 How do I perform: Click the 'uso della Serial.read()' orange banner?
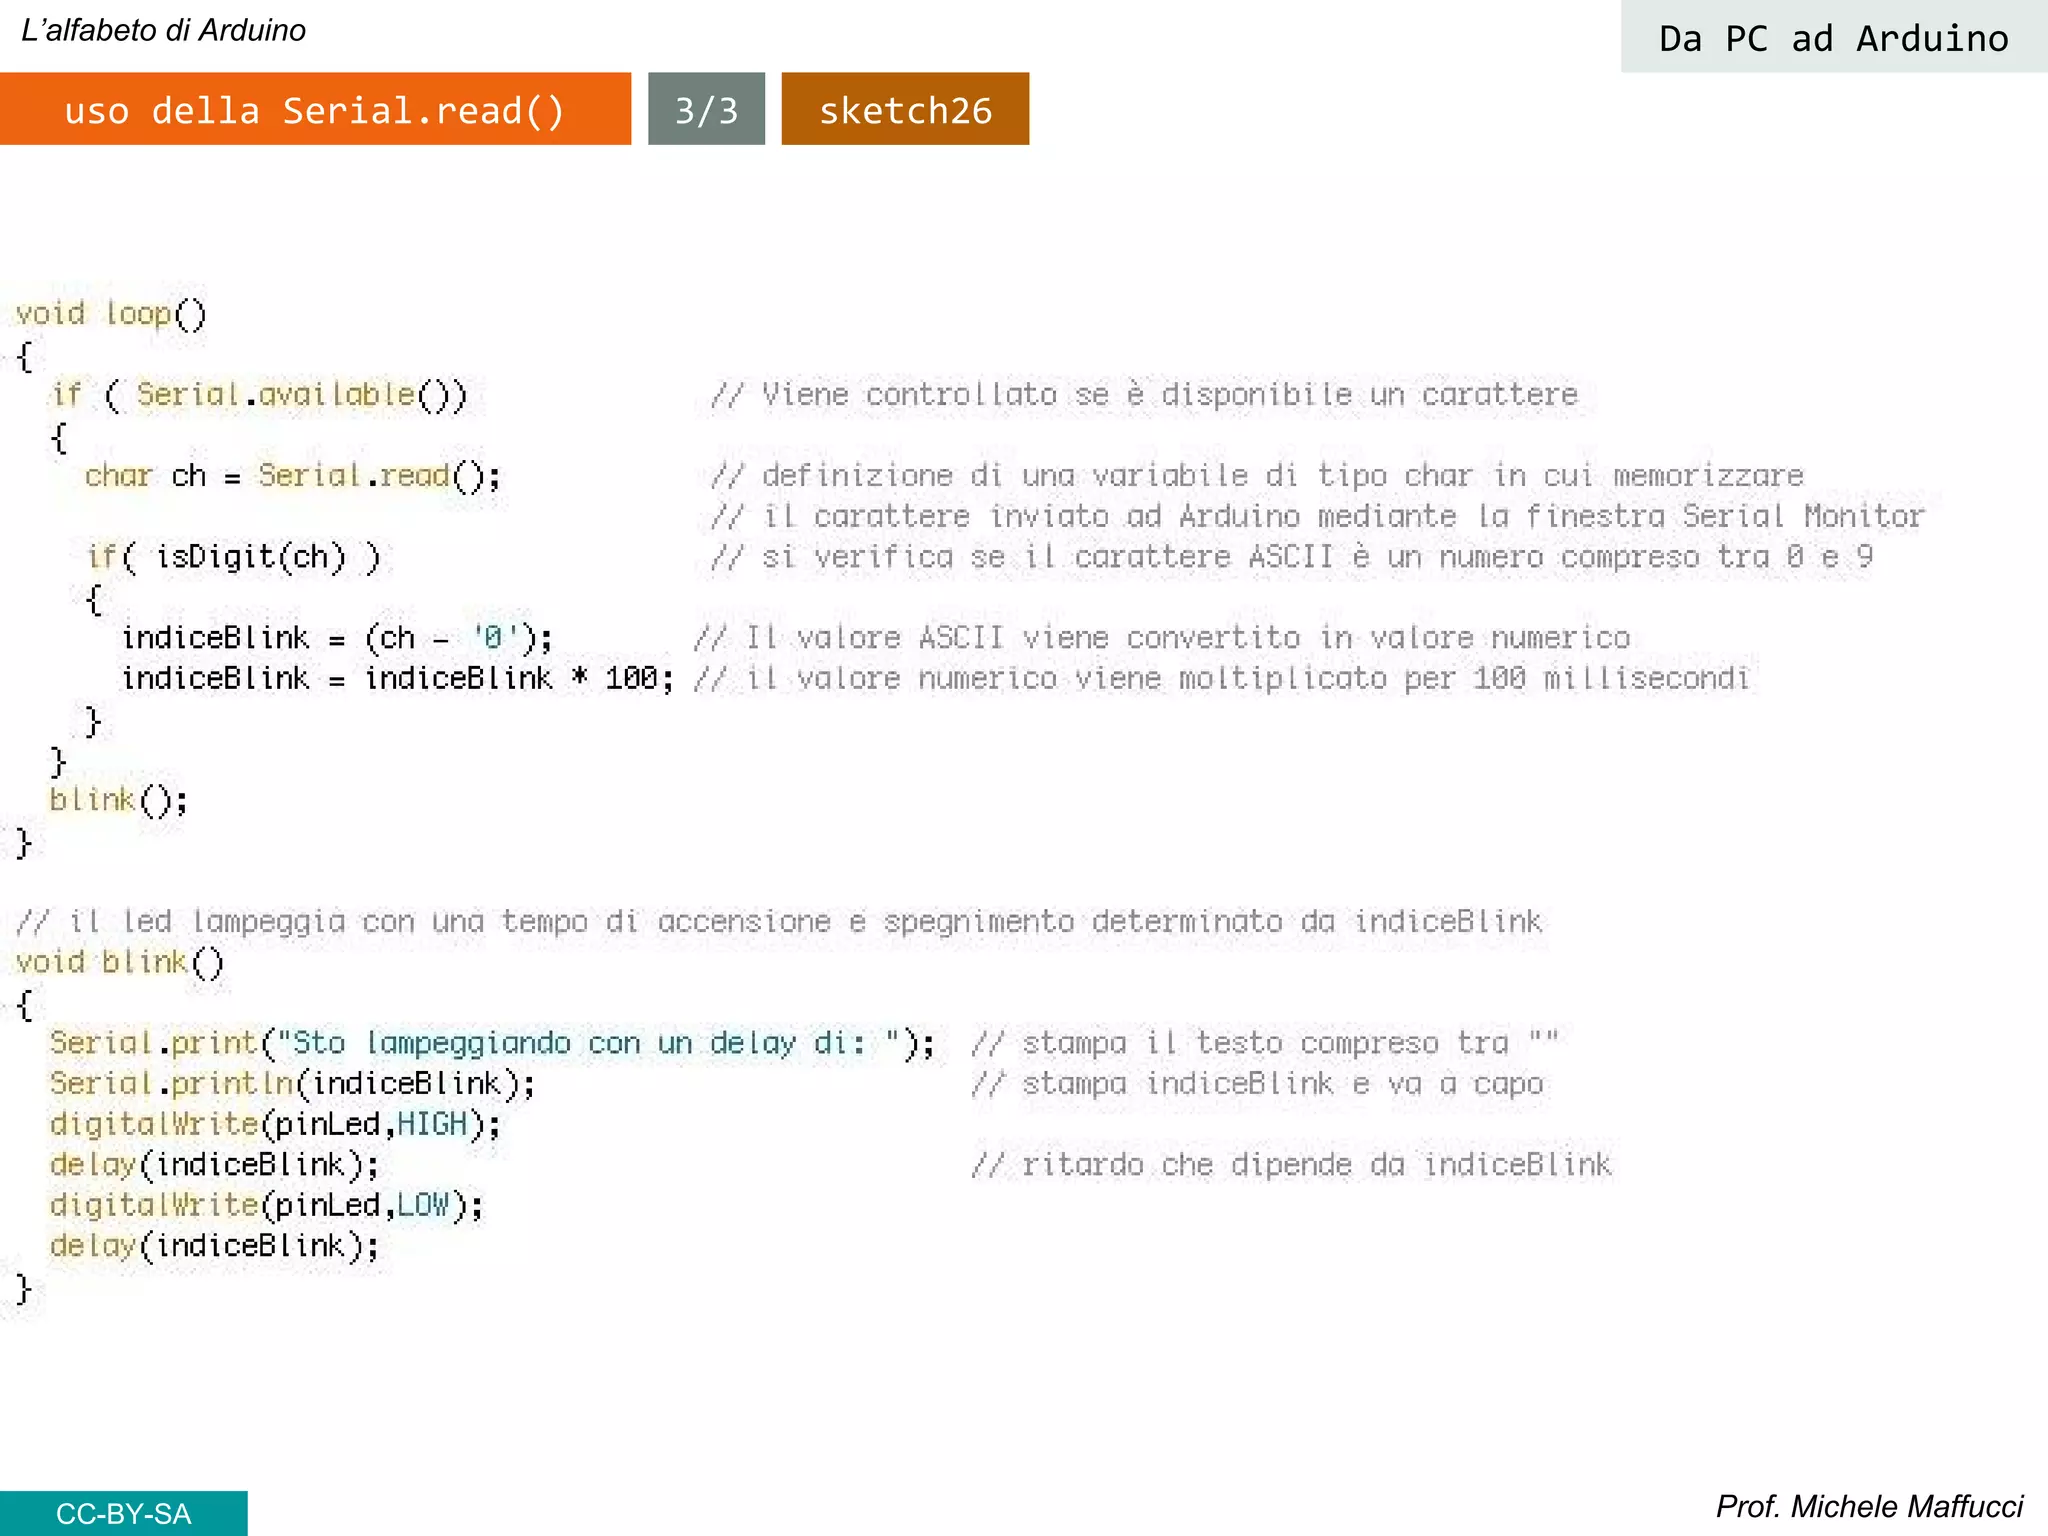tap(314, 109)
